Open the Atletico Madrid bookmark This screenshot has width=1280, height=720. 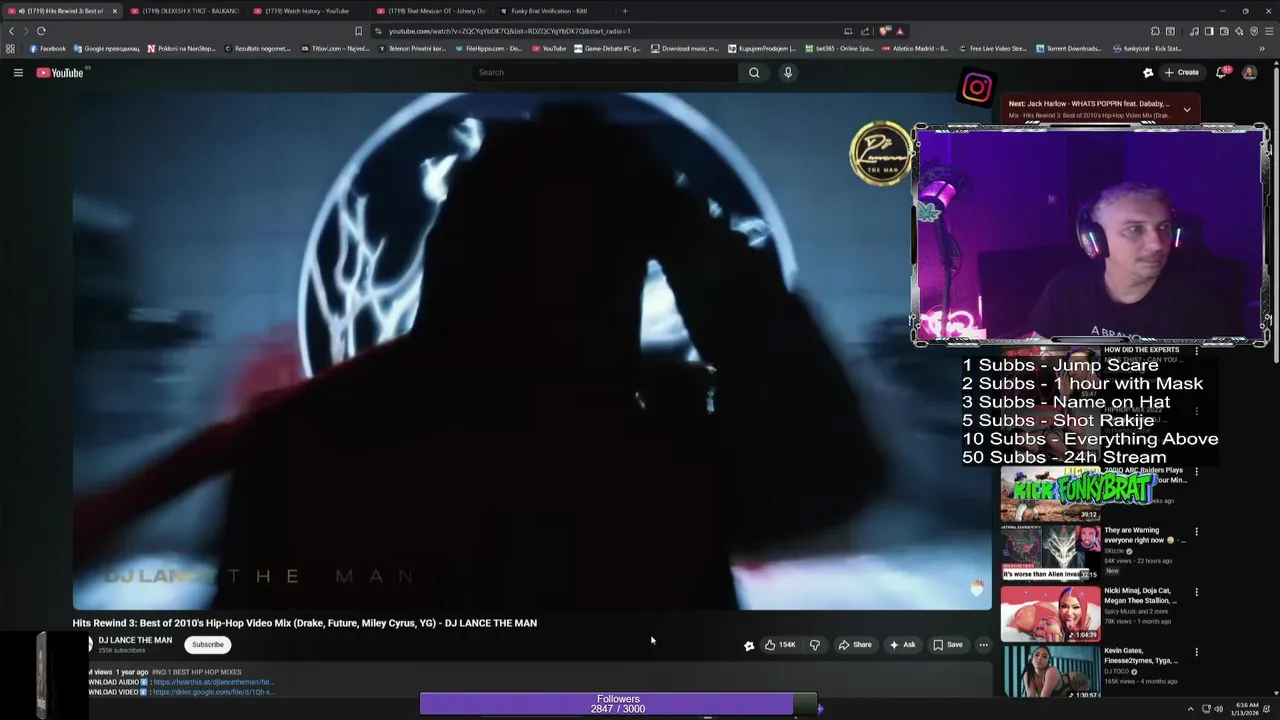pyautogui.click(x=915, y=48)
